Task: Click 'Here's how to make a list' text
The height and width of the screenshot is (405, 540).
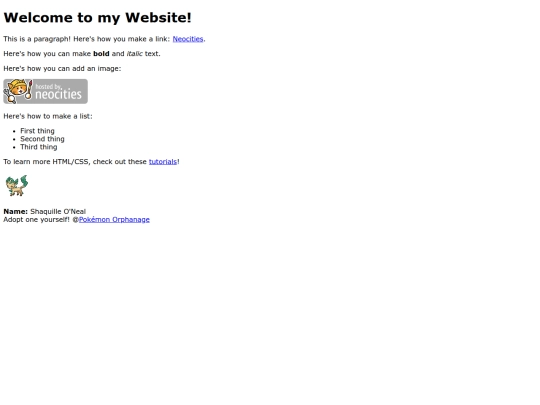Action: click(x=48, y=116)
